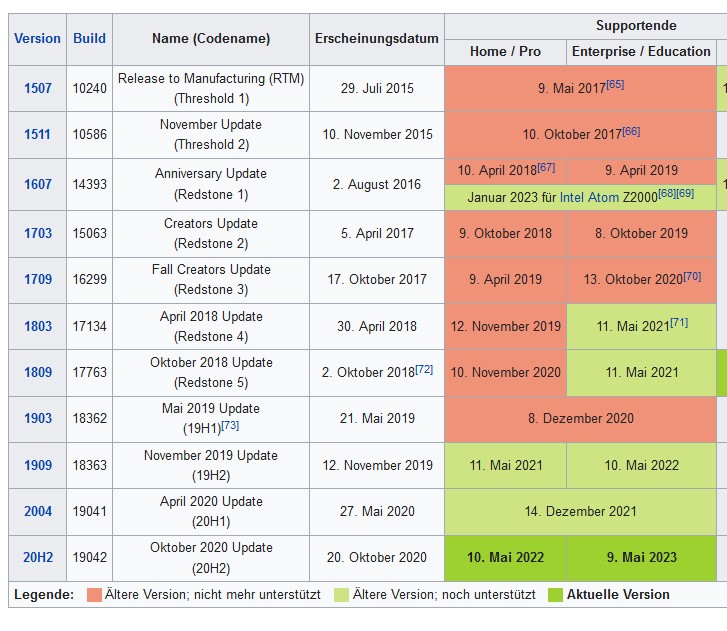Click release date '30. April 2018'
Image resolution: width=727 pixels, height=631 pixels.
[377, 326]
